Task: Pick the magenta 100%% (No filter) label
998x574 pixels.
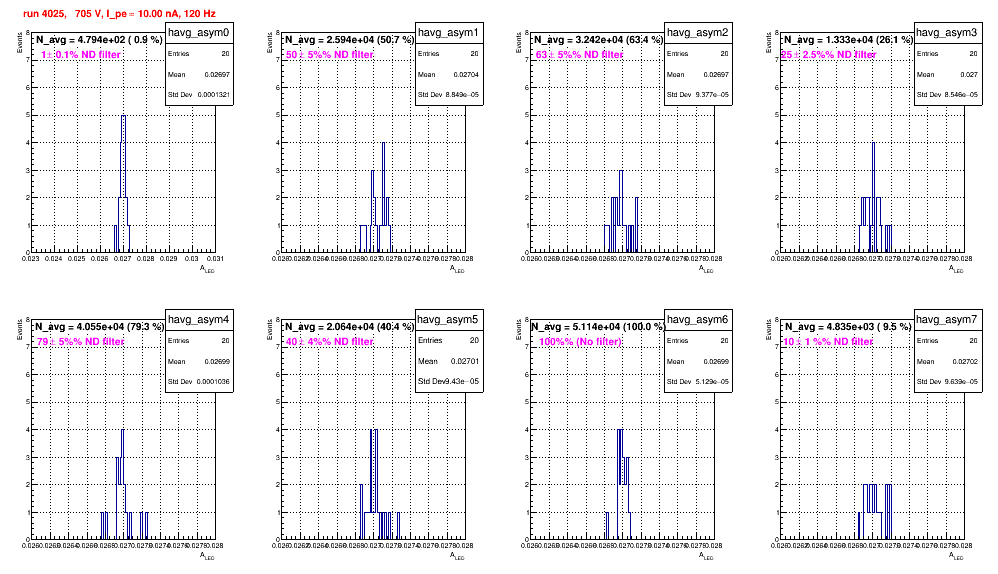Action: [580, 342]
